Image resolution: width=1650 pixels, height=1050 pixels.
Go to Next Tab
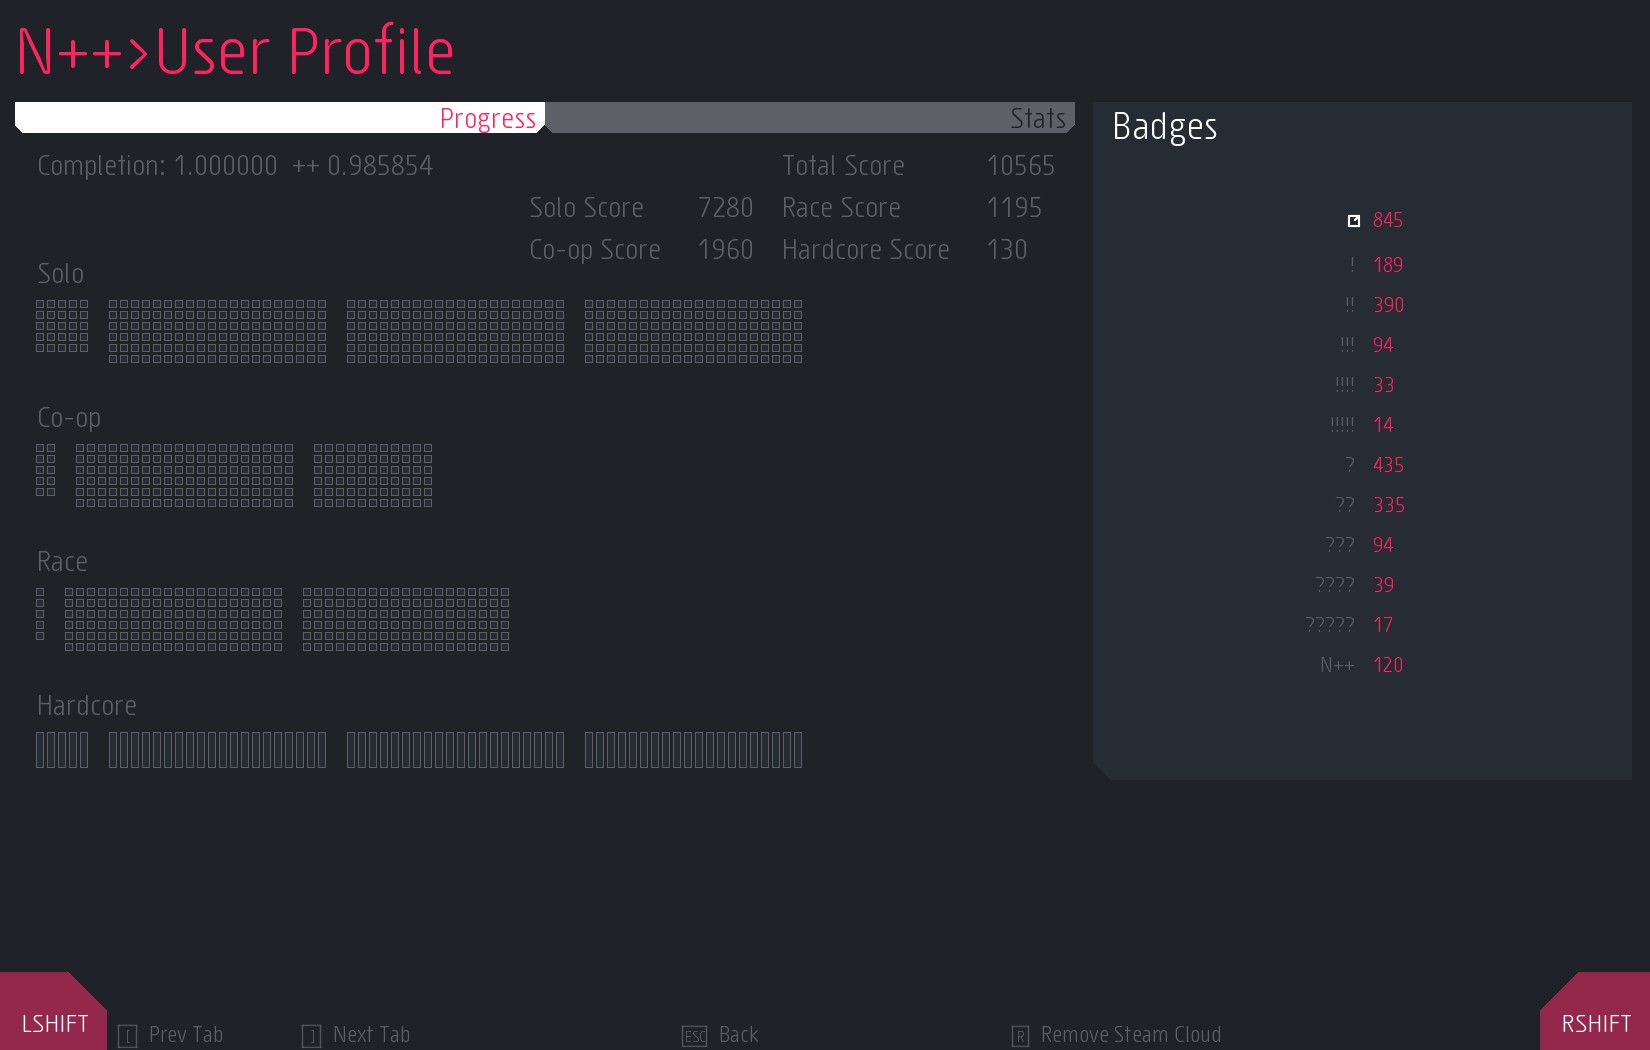pos(371,1035)
